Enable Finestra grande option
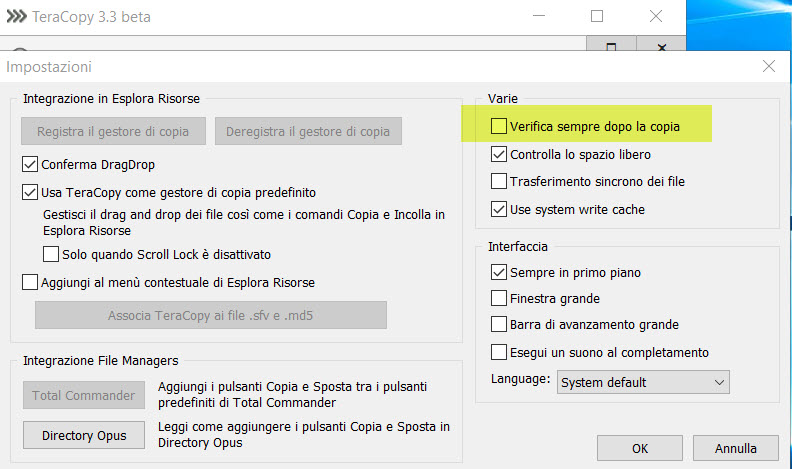The image size is (792, 469). (x=499, y=298)
